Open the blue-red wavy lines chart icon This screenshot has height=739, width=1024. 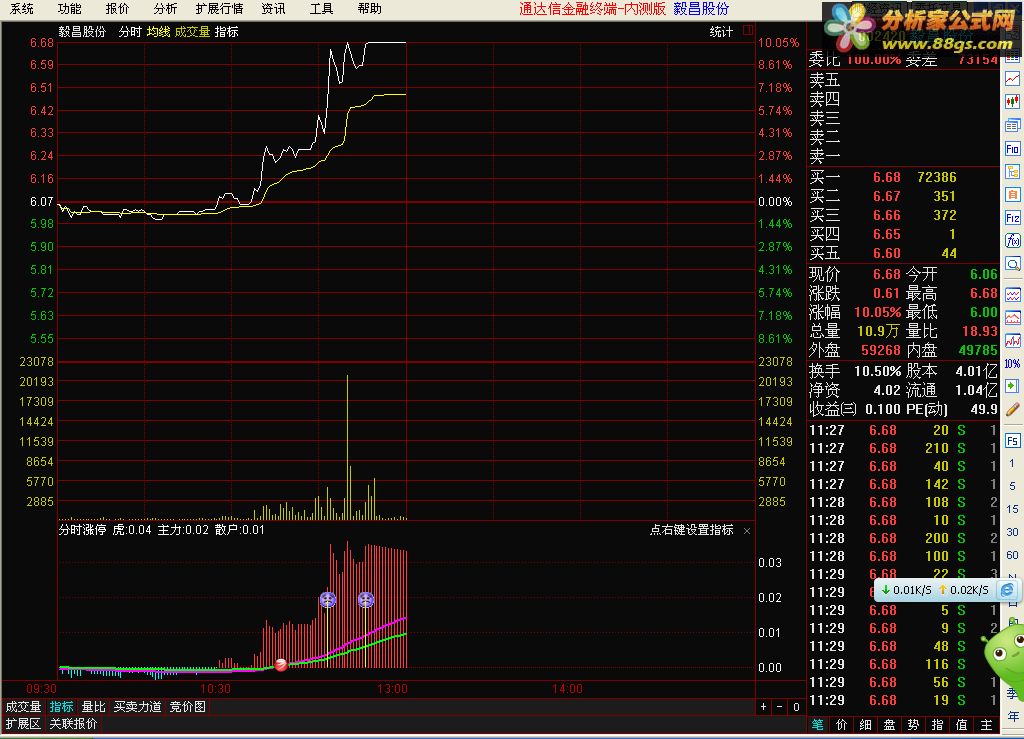[1012, 295]
